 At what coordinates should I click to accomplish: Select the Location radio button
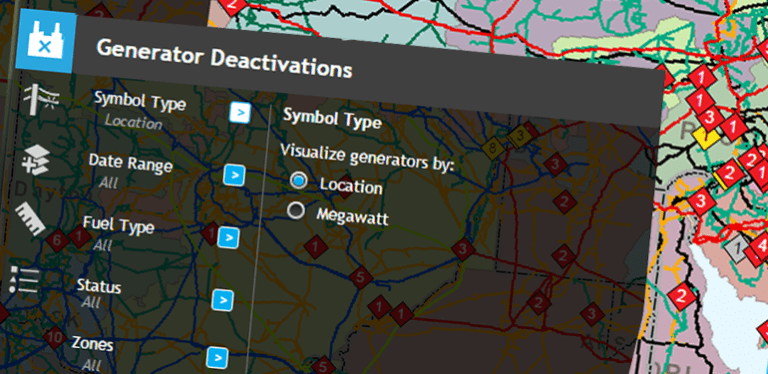pyautogui.click(x=298, y=181)
